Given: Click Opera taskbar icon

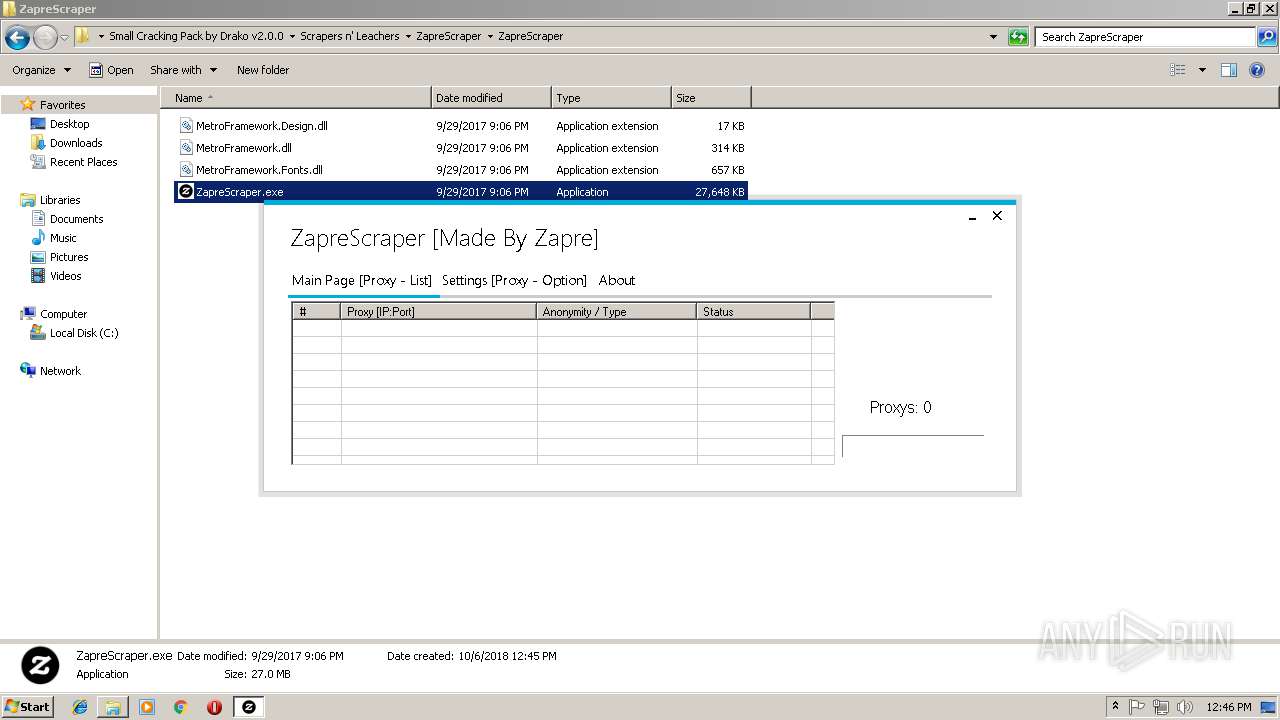Looking at the screenshot, I should tap(214, 707).
